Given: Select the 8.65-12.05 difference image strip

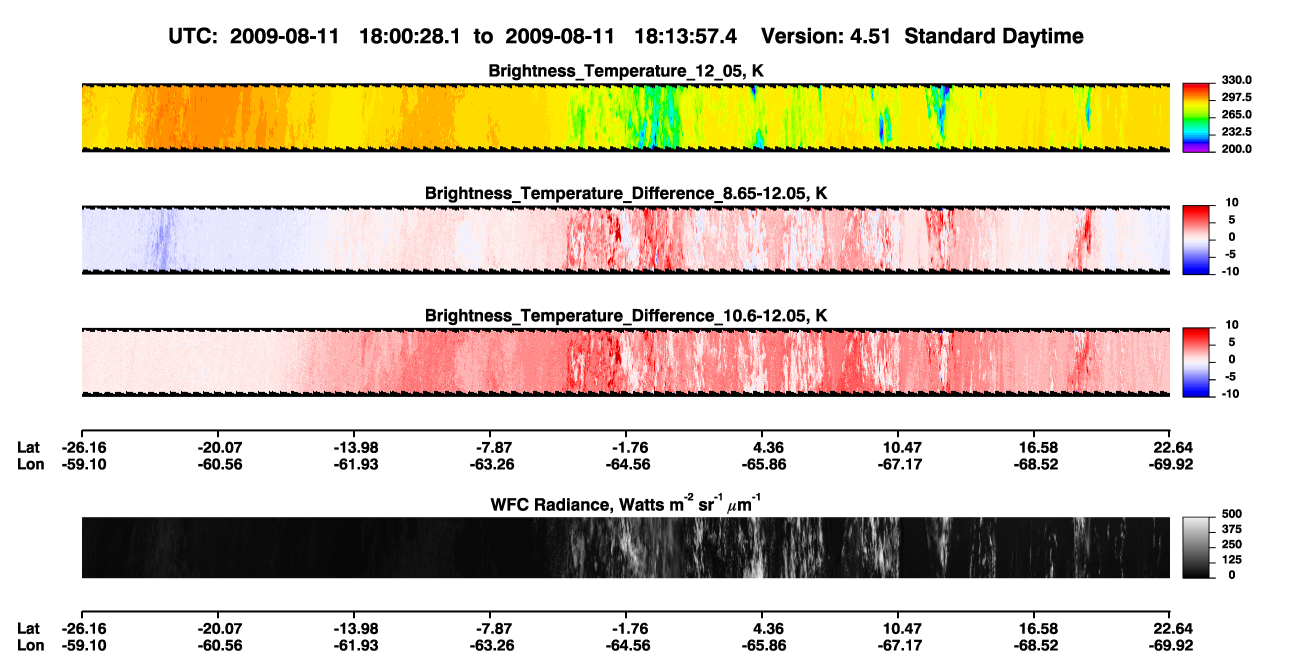Looking at the screenshot, I should [625, 240].
